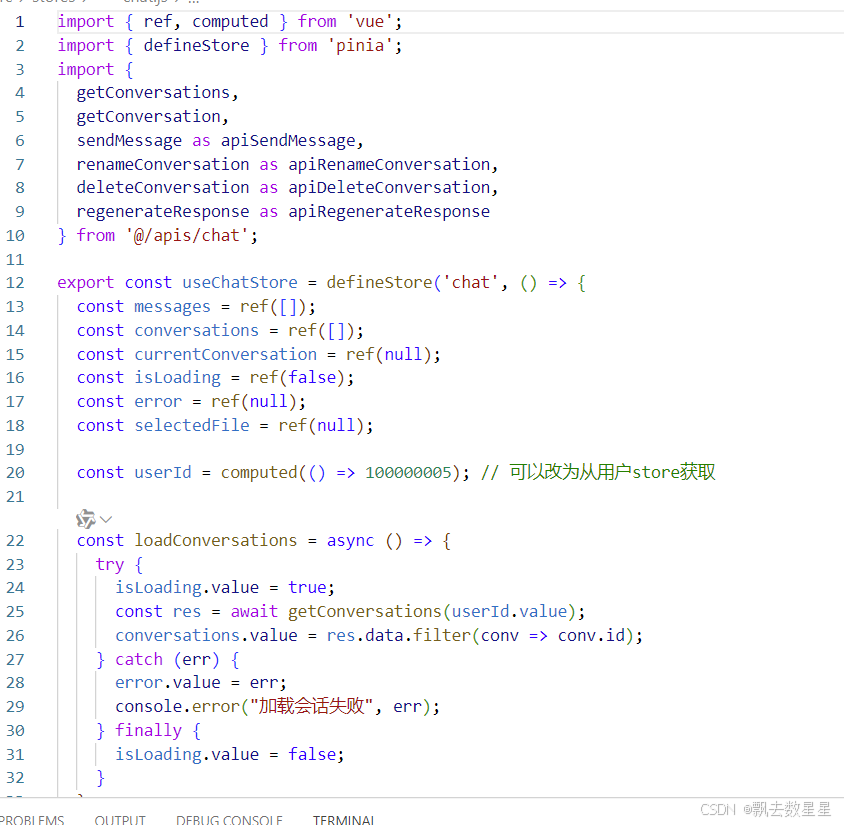844x825 pixels.
Task: Expand the chevron beside the AI assistant icon
Action: tap(106, 519)
